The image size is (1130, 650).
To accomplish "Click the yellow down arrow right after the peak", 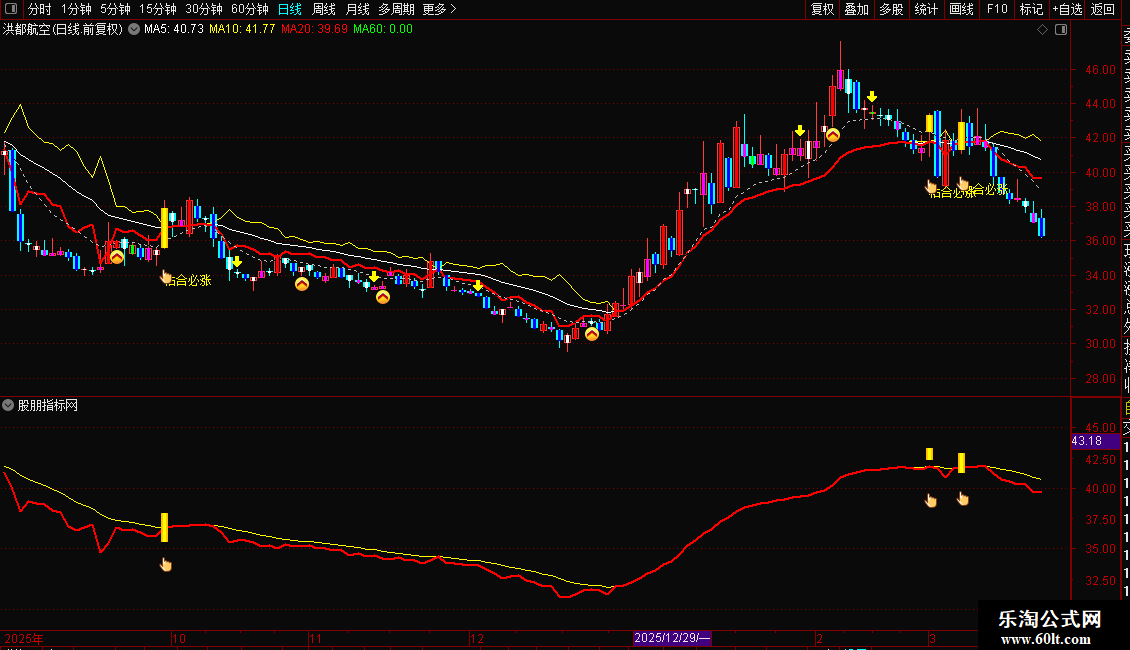I will coord(872,97).
